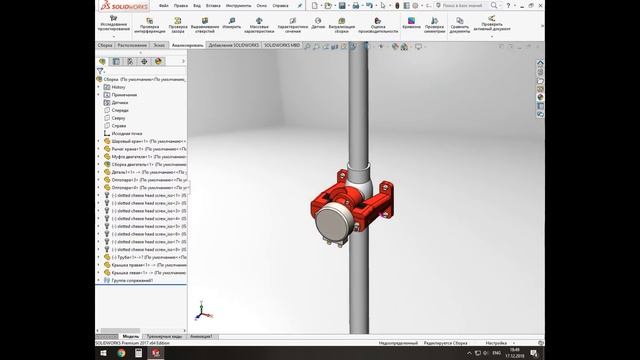Select Рычаг крана<1> component
The height and width of the screenshot is (360, 640).
pyautogui.click(x=145, y=149)
